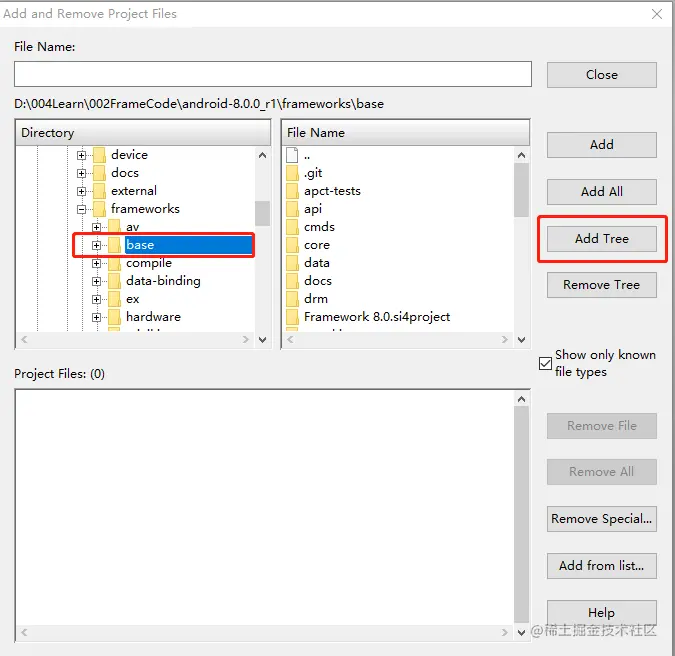Click cmds folder icon in file list
675x656 pixels.
pos(292,227)
